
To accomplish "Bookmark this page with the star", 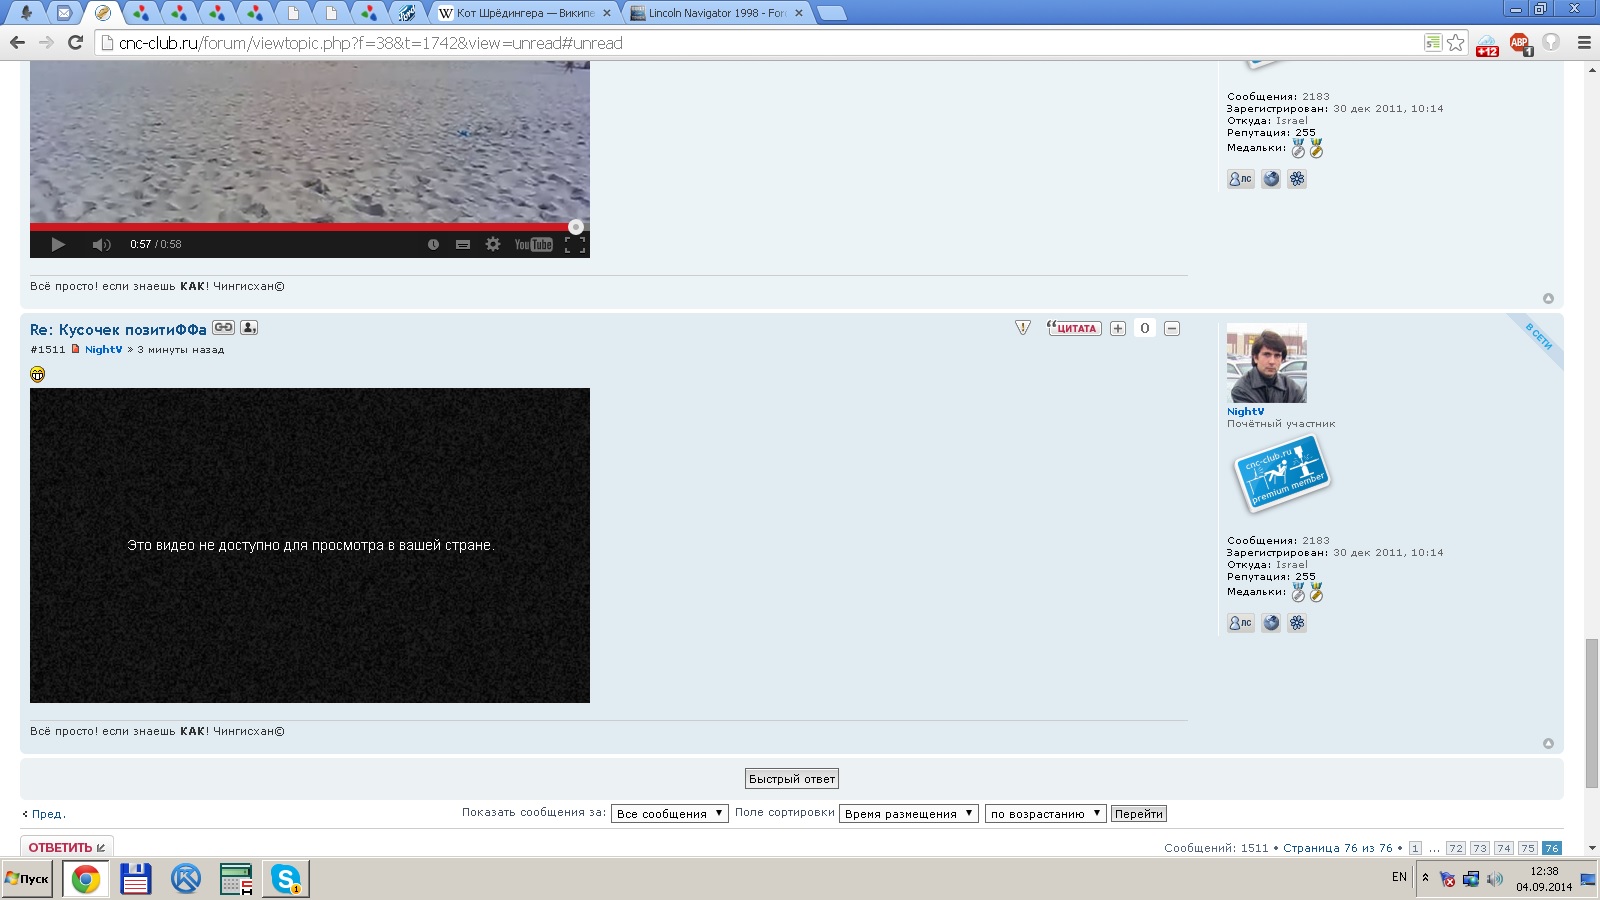I will [1456, 43].
